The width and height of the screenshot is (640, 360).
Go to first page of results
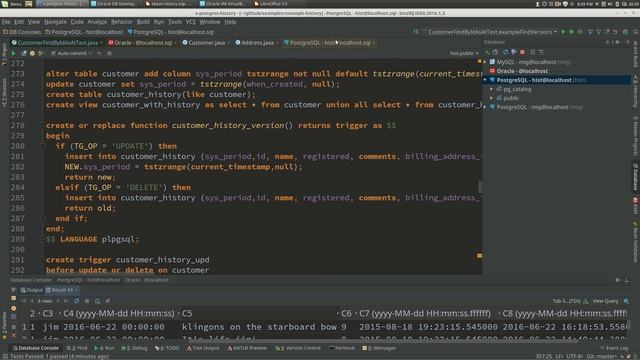[x=24, y=301]
